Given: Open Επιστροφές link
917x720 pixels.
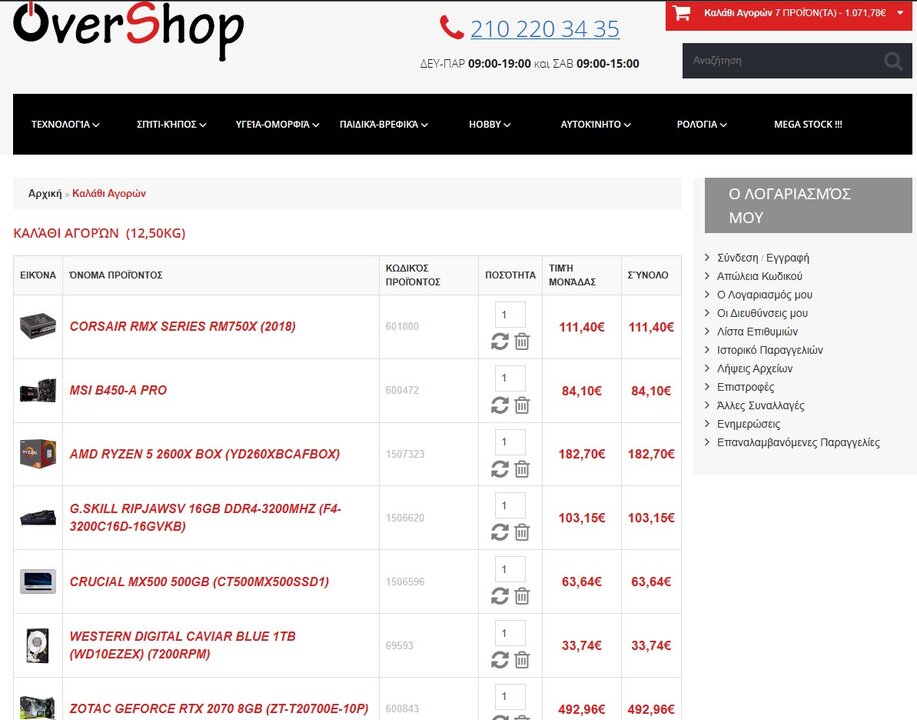Looking at the screenshot, I should coord(746,387).
